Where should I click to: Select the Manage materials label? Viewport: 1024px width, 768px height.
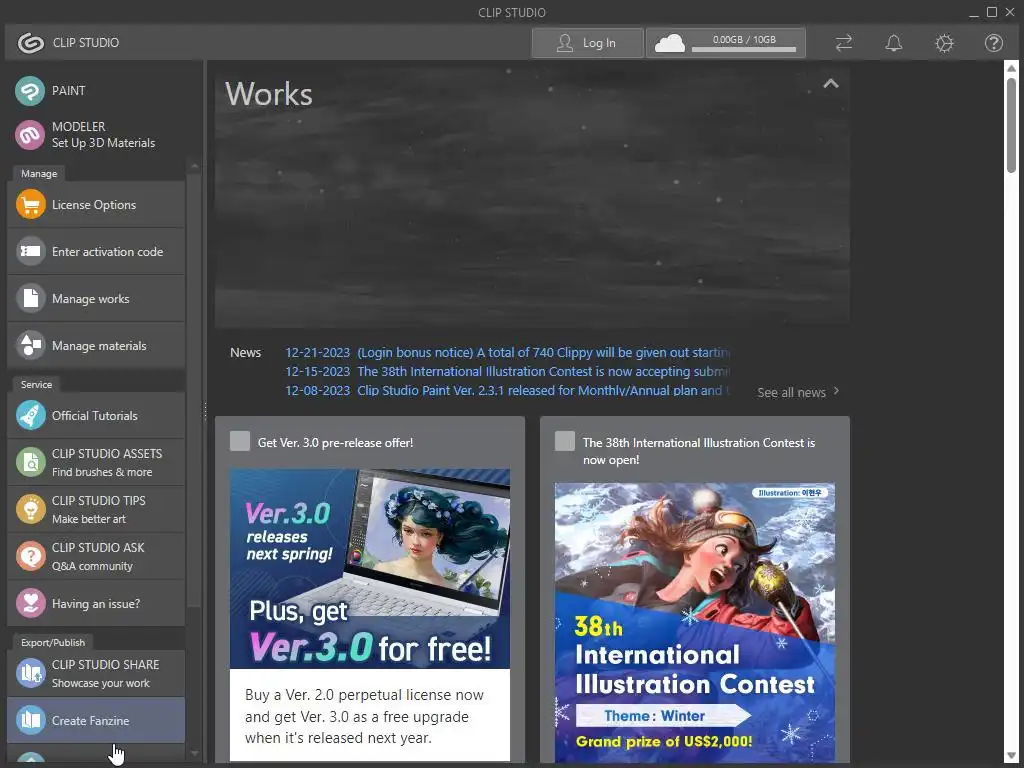[99, 346]
